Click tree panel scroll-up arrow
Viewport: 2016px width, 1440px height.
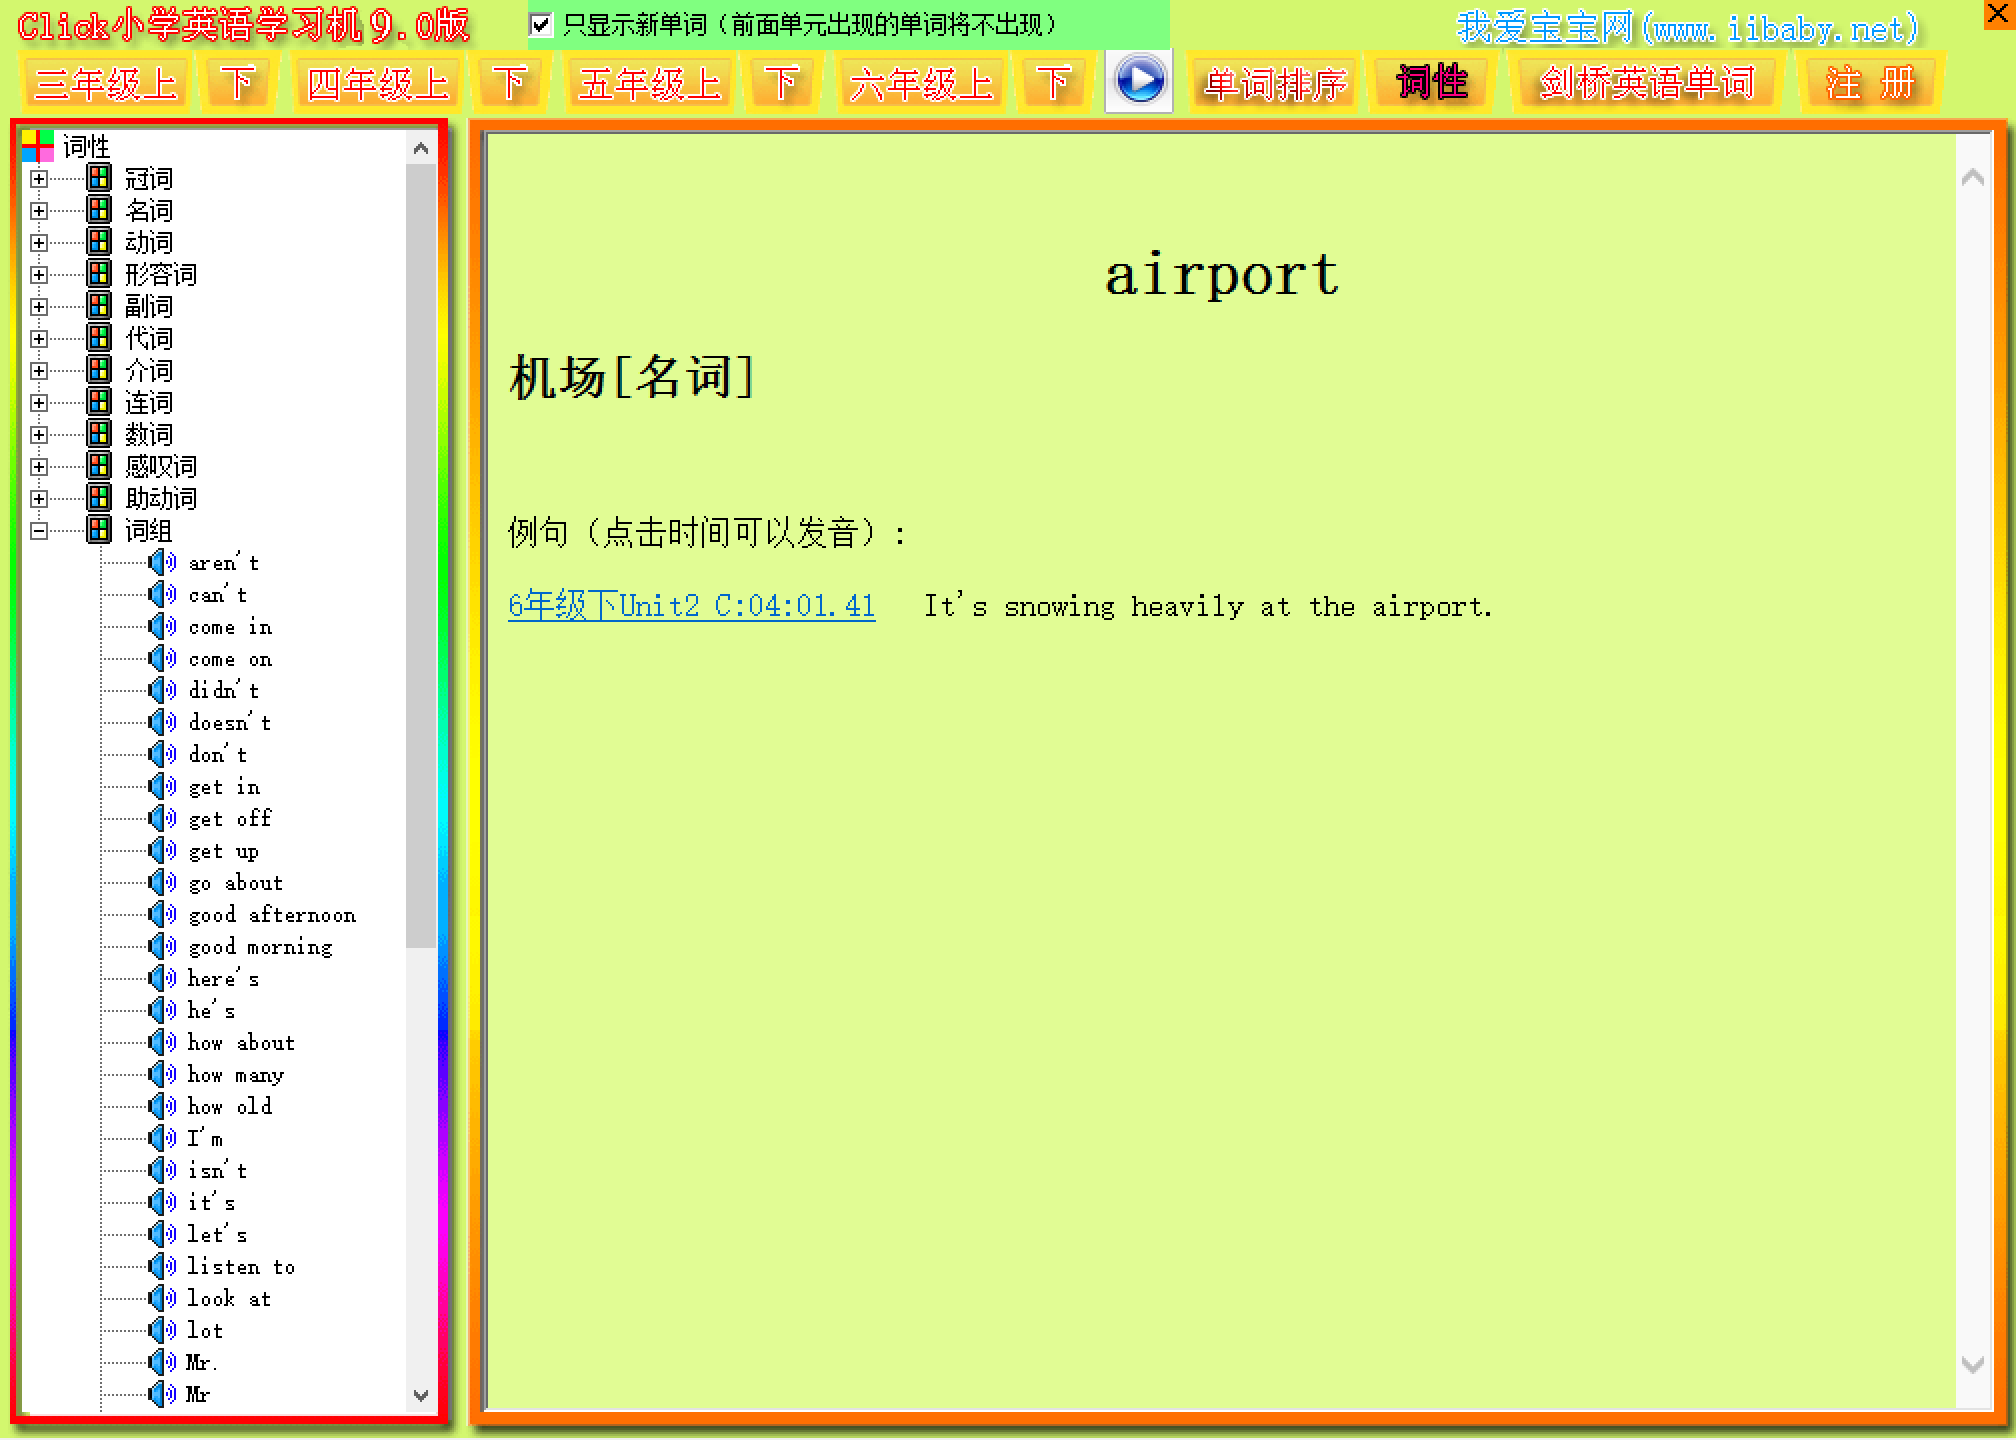coord(421,149)
